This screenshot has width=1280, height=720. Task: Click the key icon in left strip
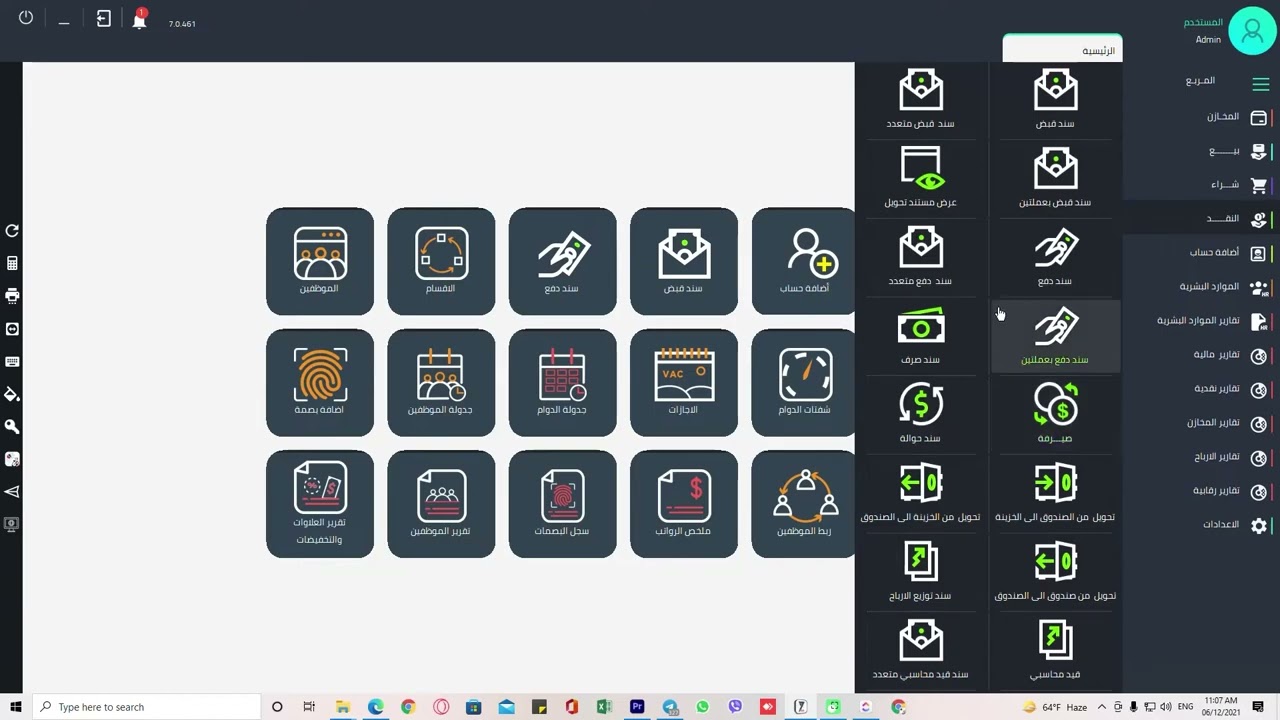[x=12, y=426]
